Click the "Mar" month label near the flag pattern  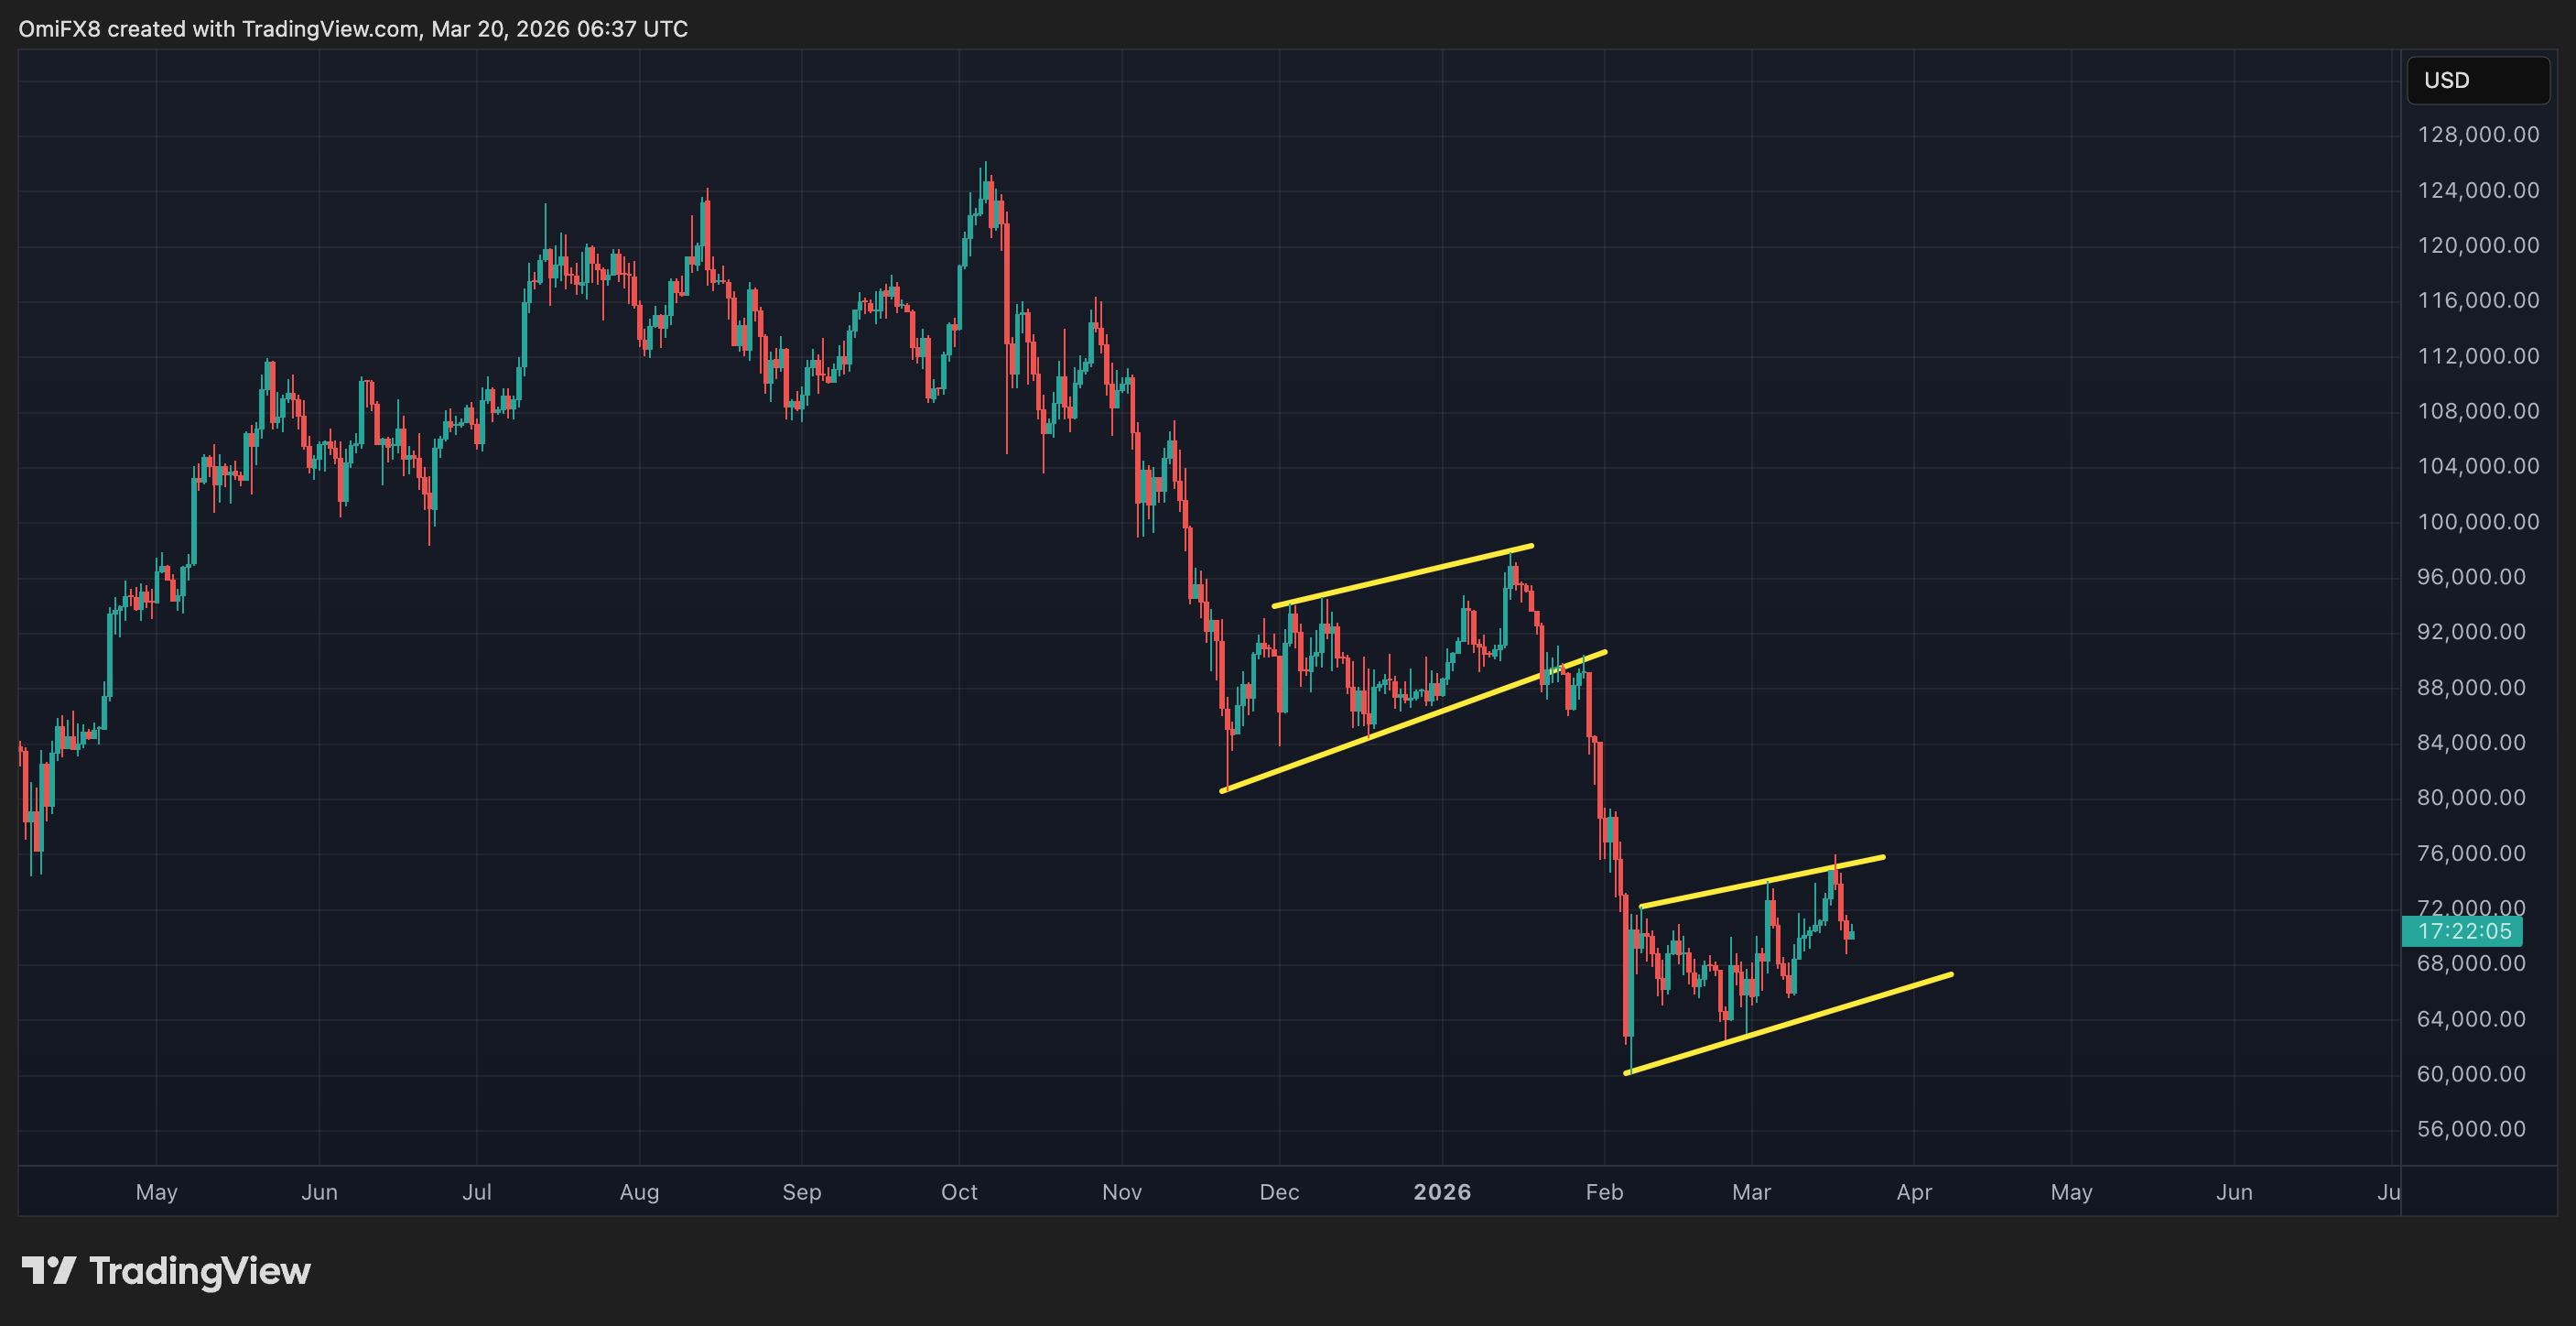(1751, 1192)
